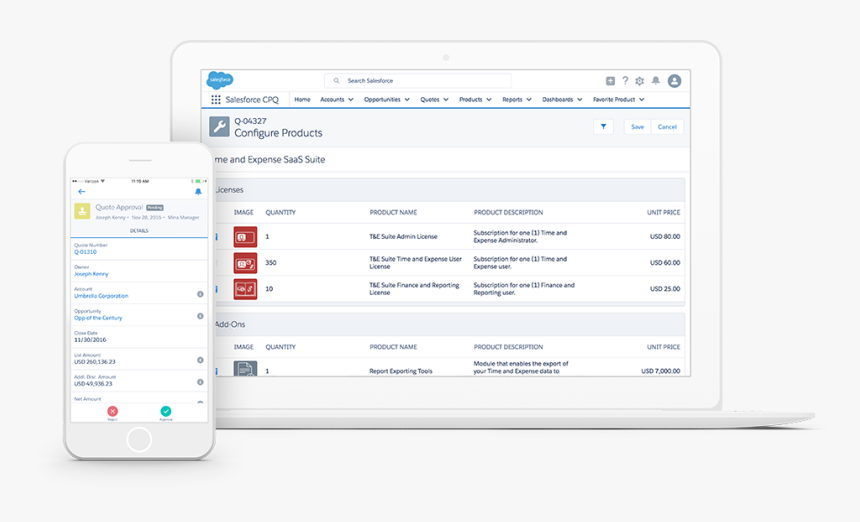Tap the info icon beside List Amount

point(200,360)
